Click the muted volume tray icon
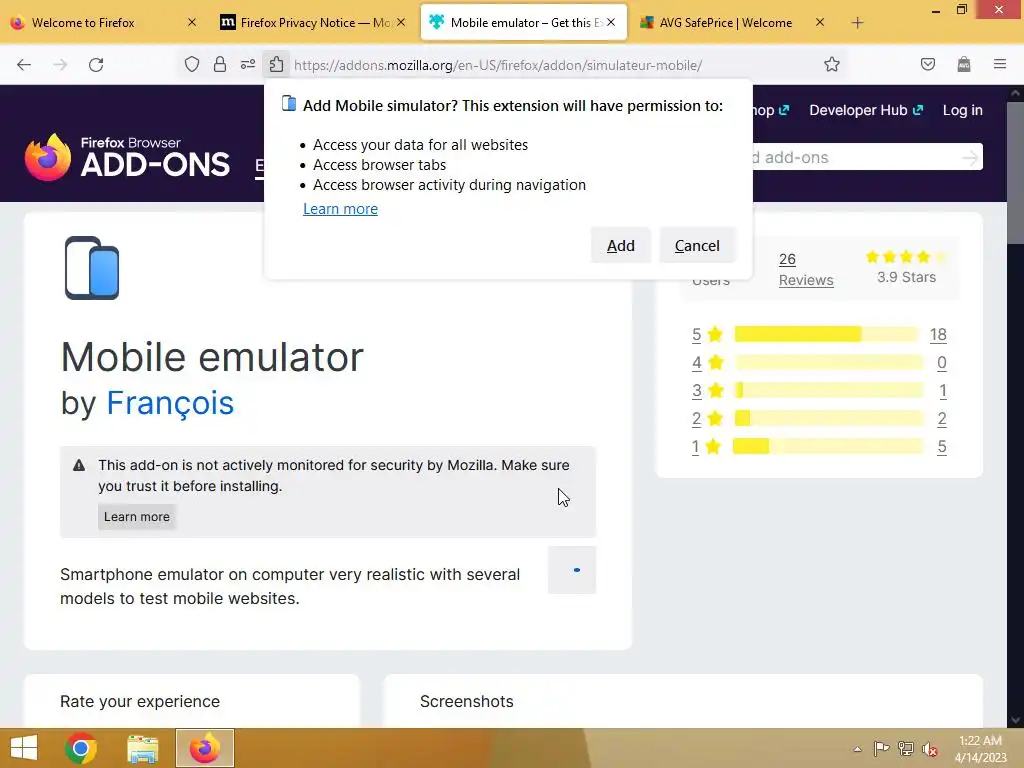 tap(930, 749)
